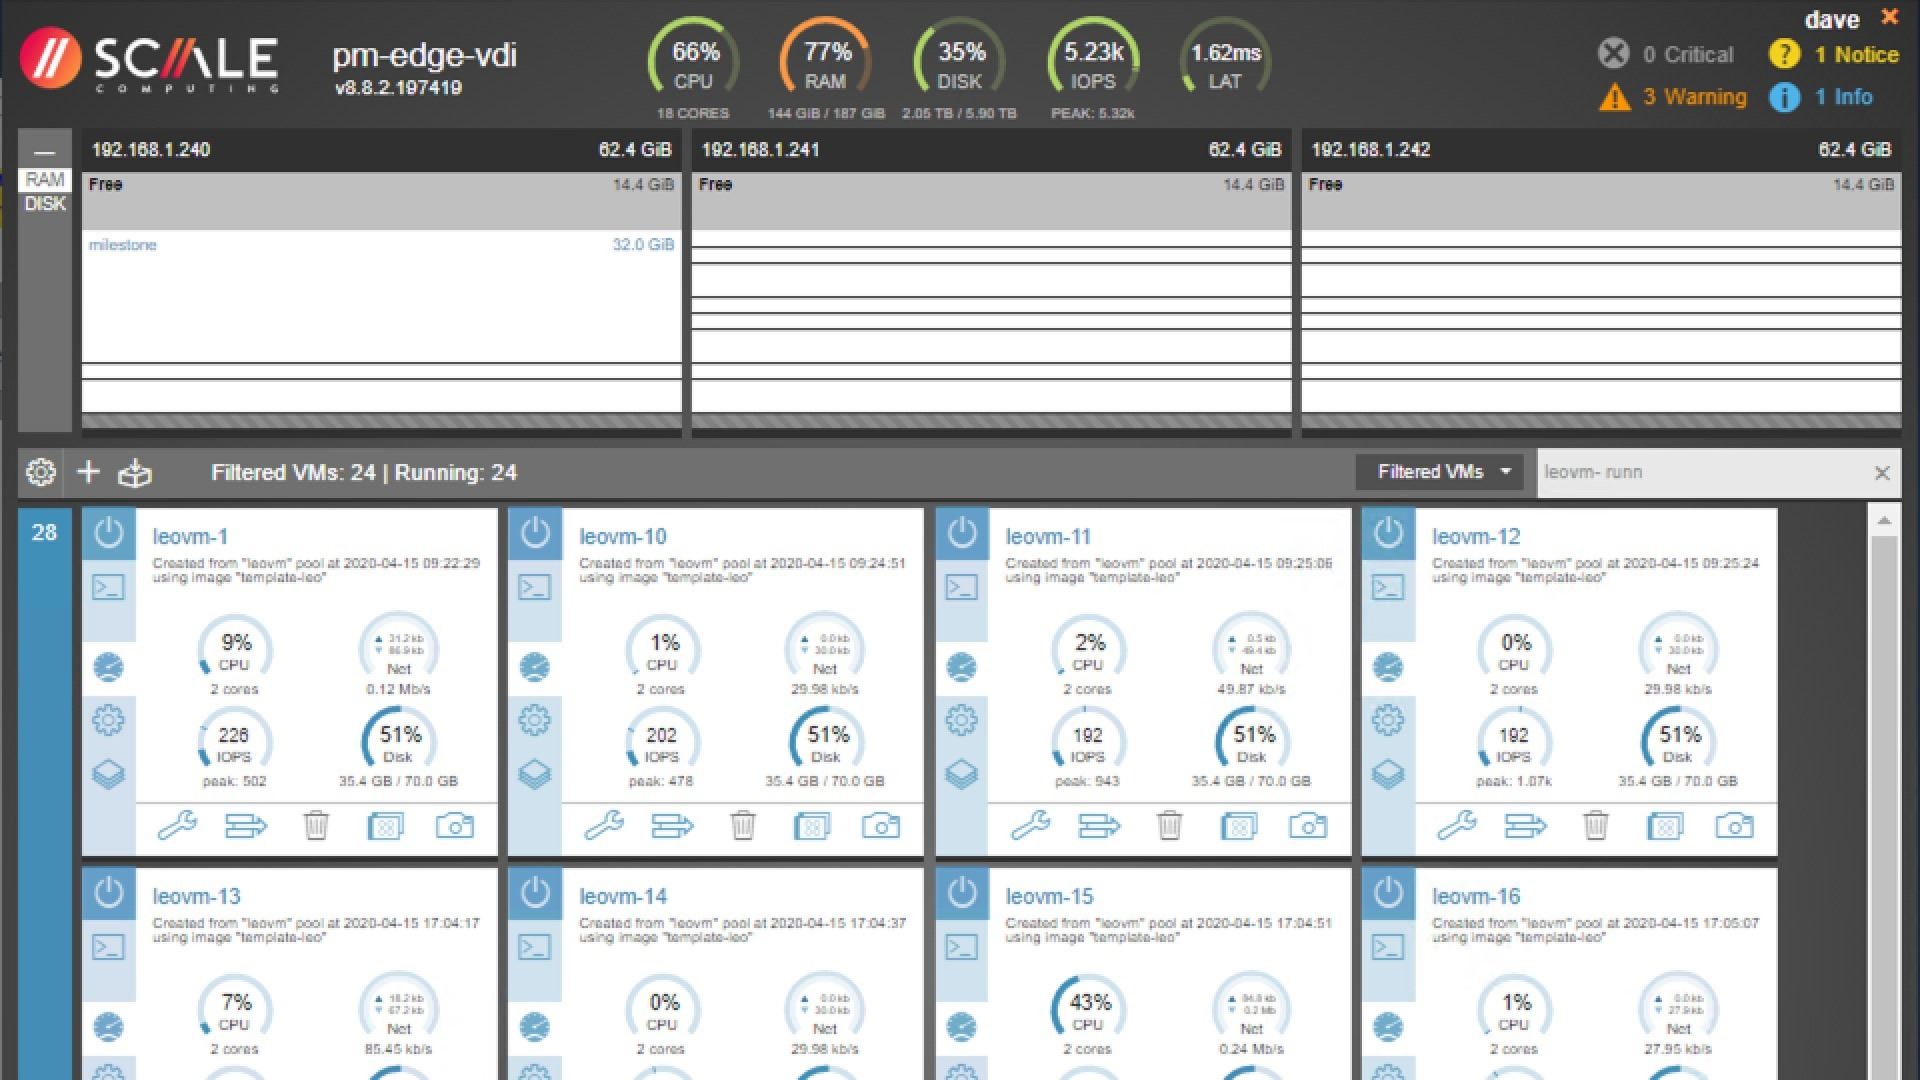Image resolution: width=1920 pixels, height=1080 pixels.
Task: Click the import VM box icon
Action: coord(134,473)
